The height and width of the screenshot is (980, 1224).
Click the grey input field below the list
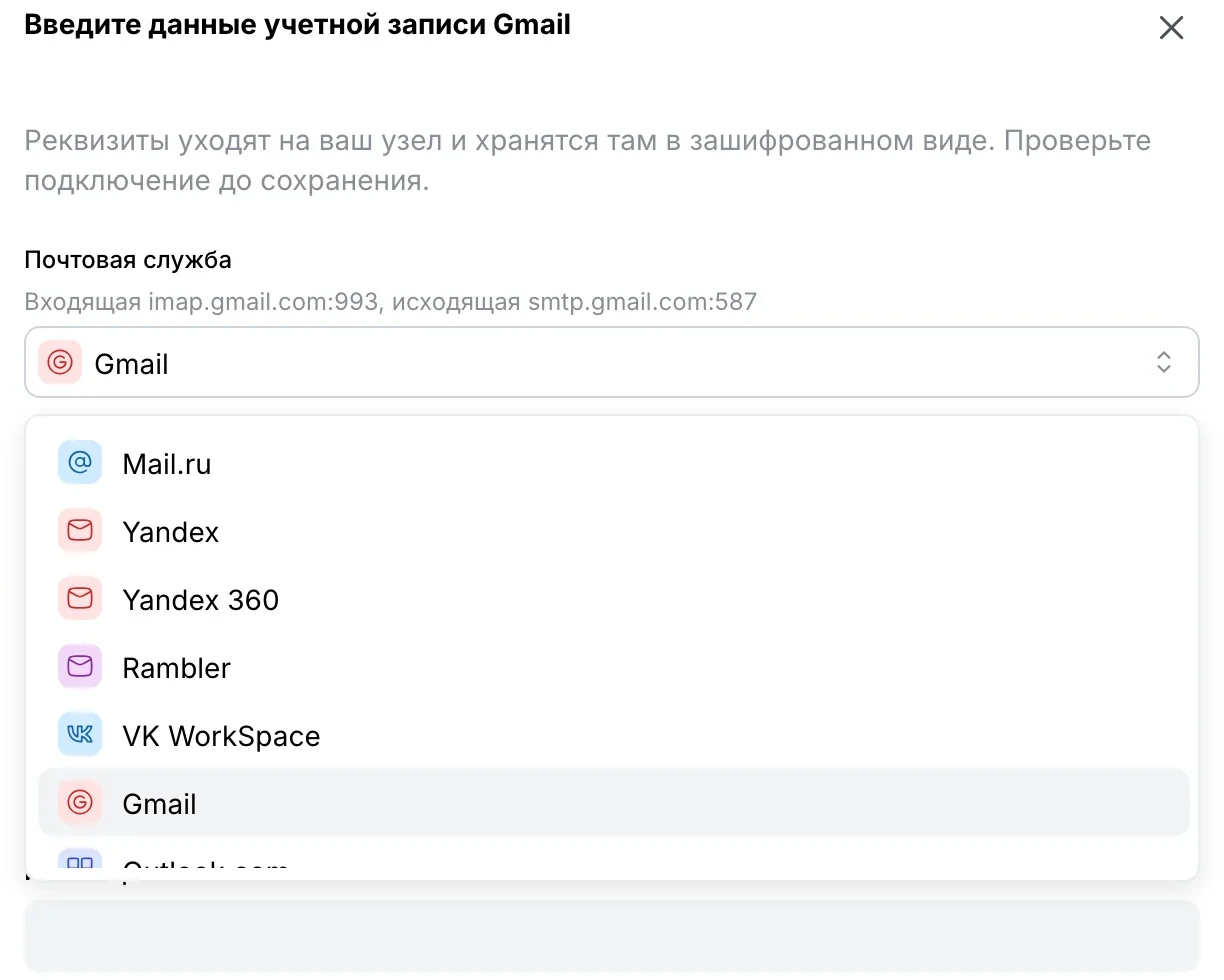tap(612, 935)
